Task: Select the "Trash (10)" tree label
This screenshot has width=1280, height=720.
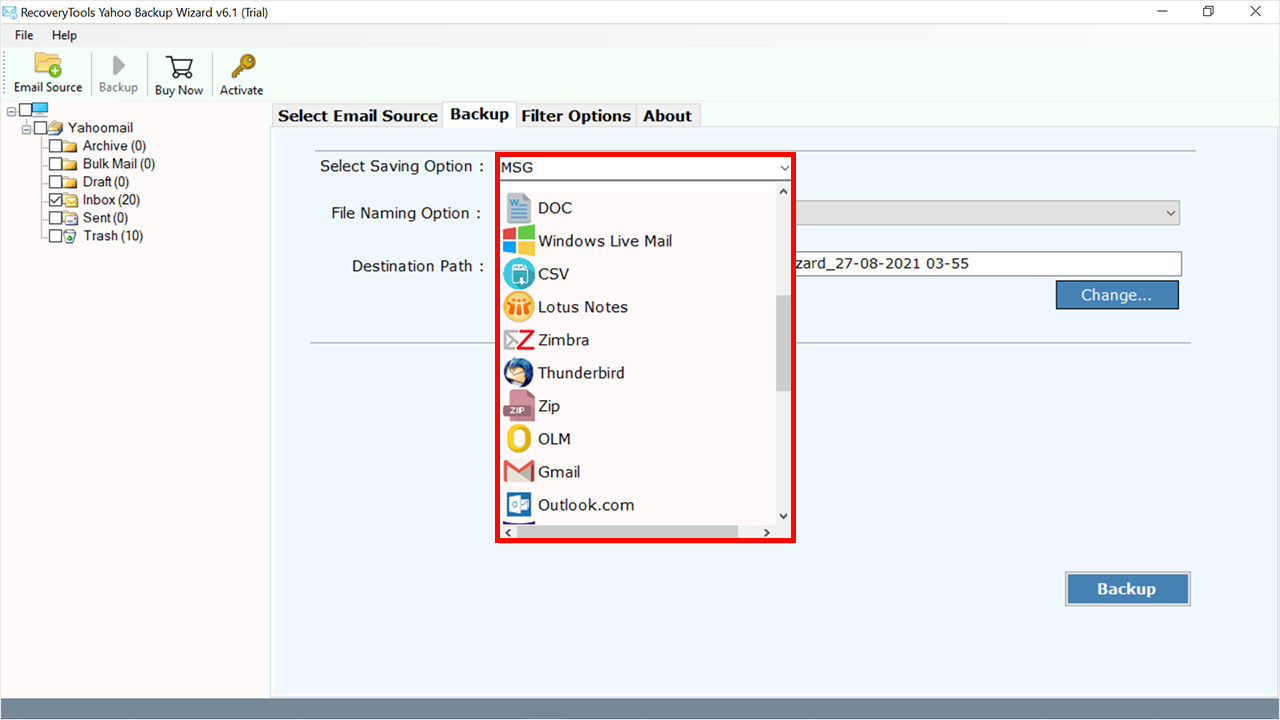Action: (x=113, y=236)
